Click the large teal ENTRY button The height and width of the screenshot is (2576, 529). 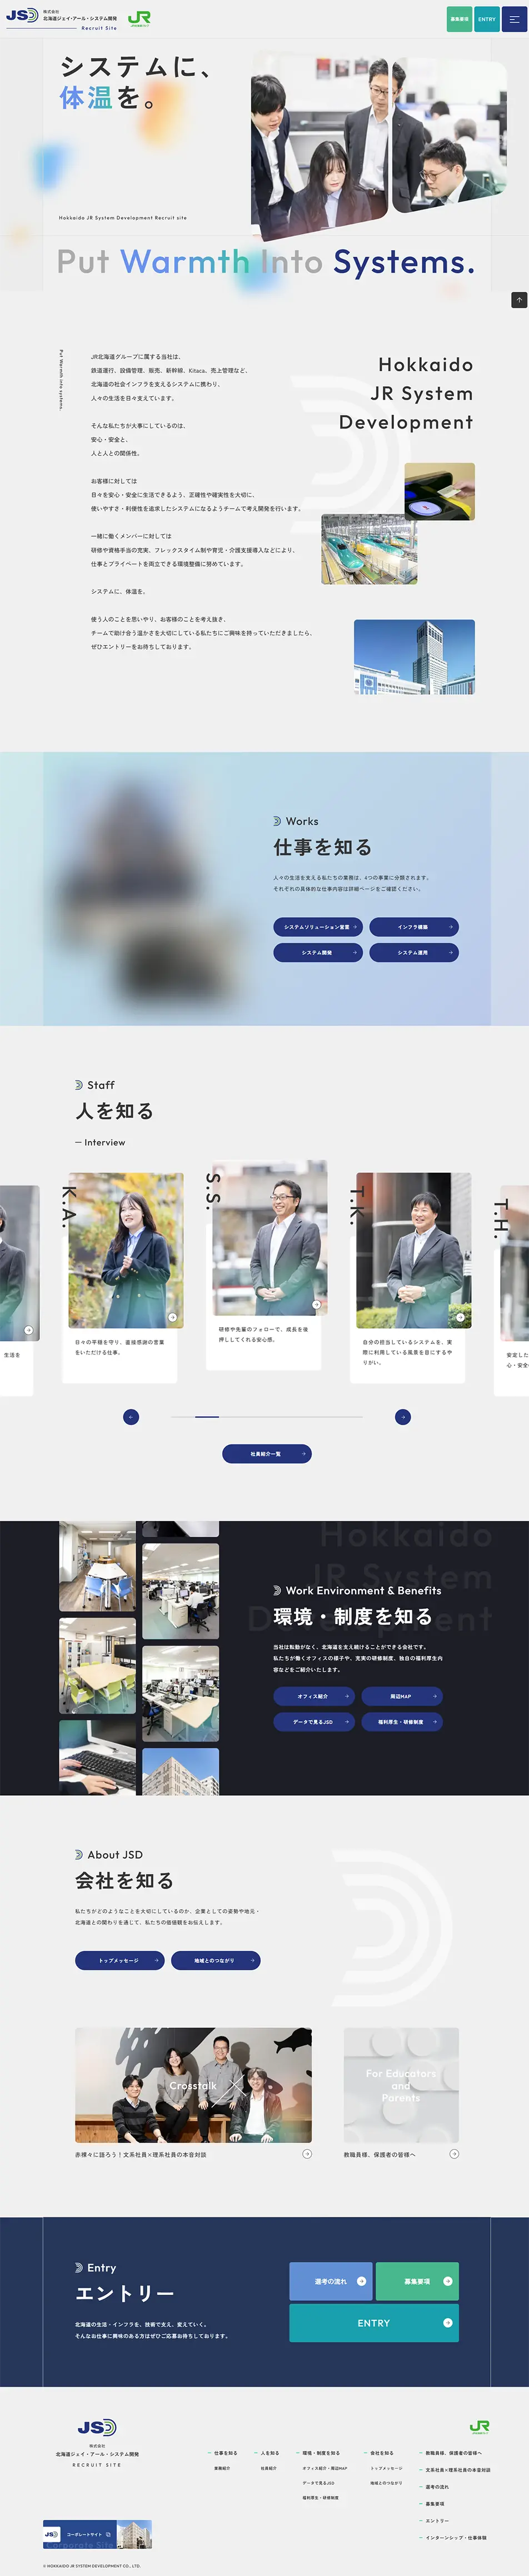pyautogui.click(x=374, y=2323)
